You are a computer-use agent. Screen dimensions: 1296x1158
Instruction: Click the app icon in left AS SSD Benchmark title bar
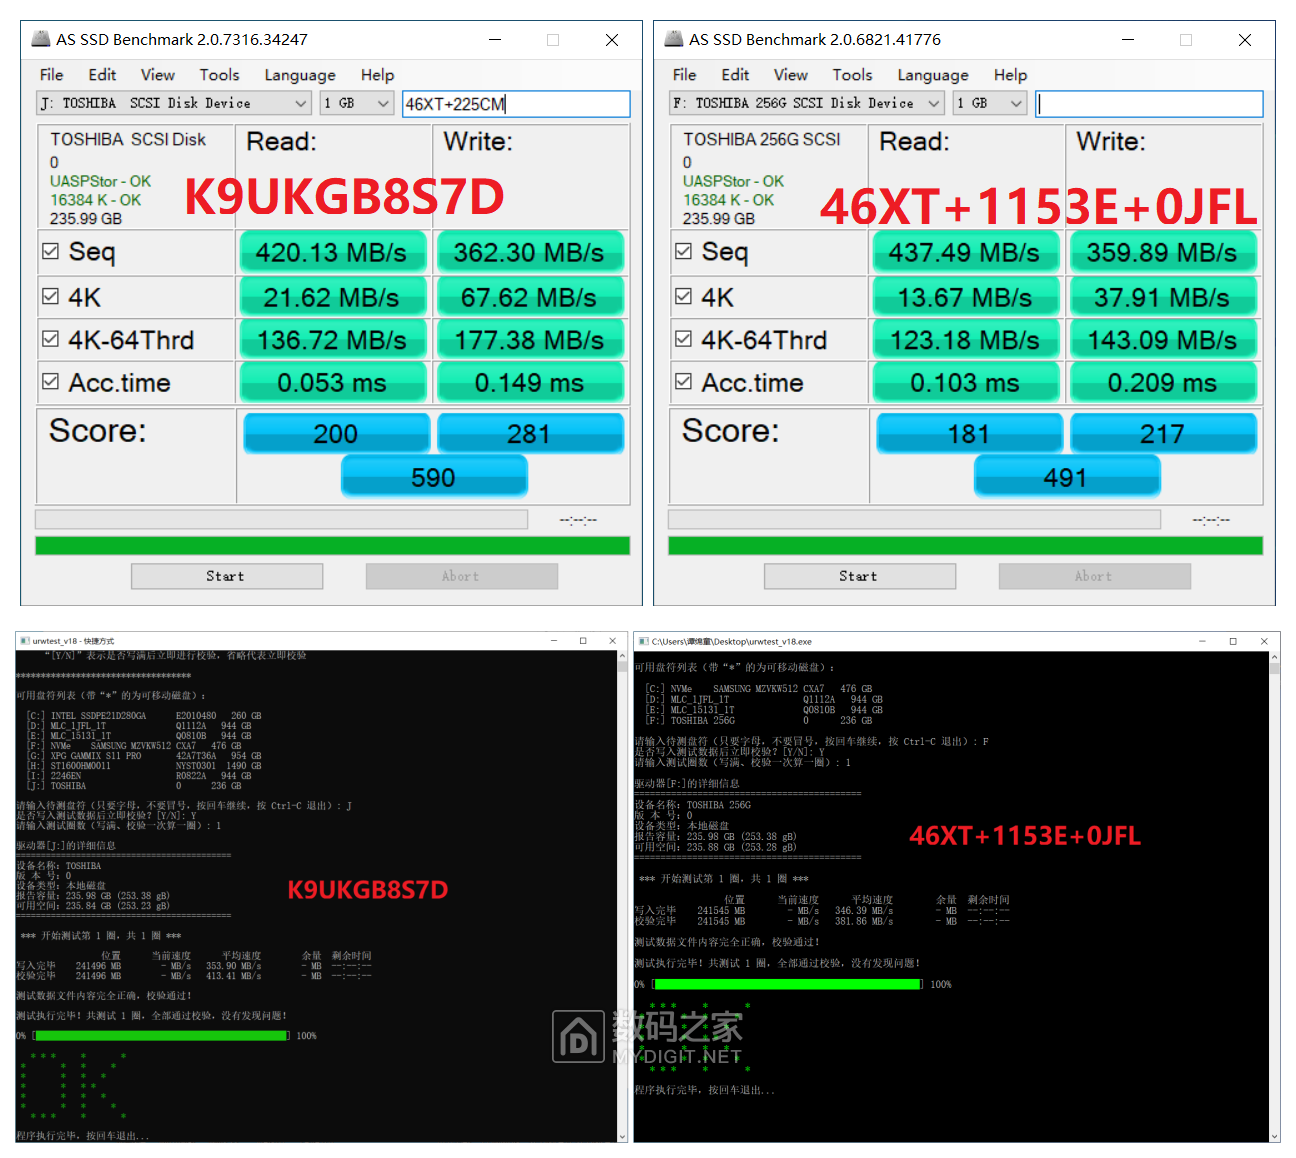pyautogui.click(x=40, y=39)
